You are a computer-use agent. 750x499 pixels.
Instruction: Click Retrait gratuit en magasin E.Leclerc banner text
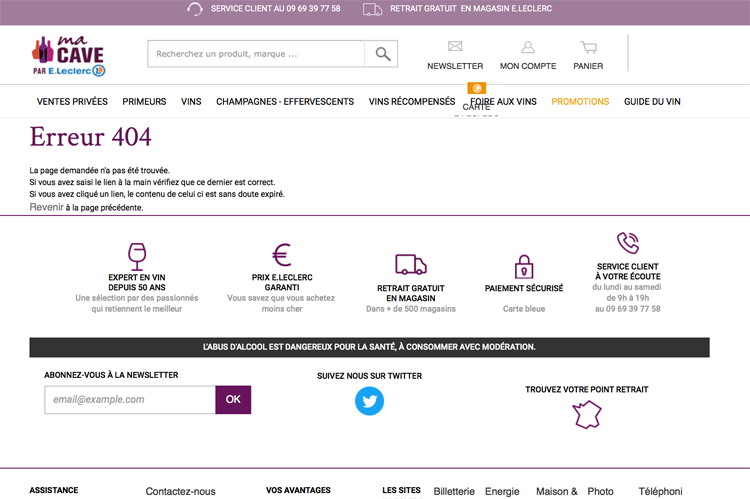471,9
